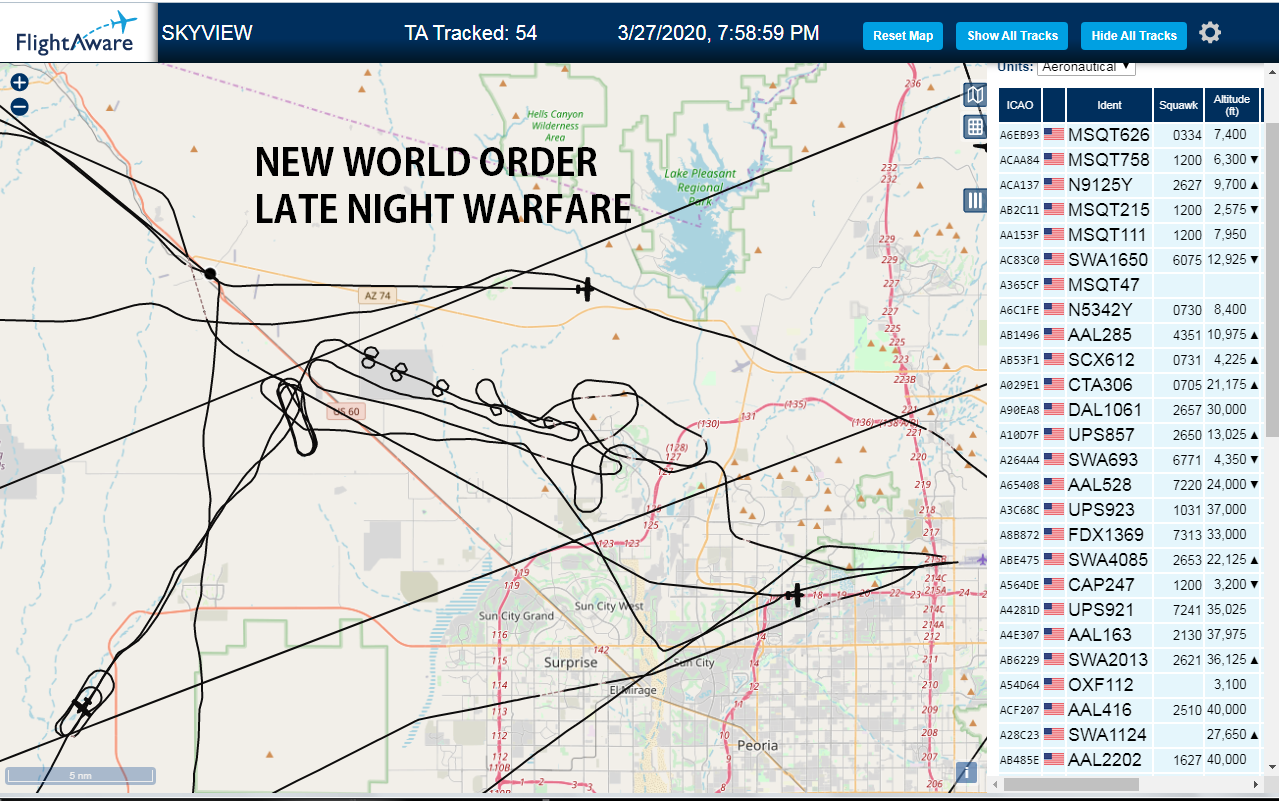Click squawk code 6075

coord(1186,260)
